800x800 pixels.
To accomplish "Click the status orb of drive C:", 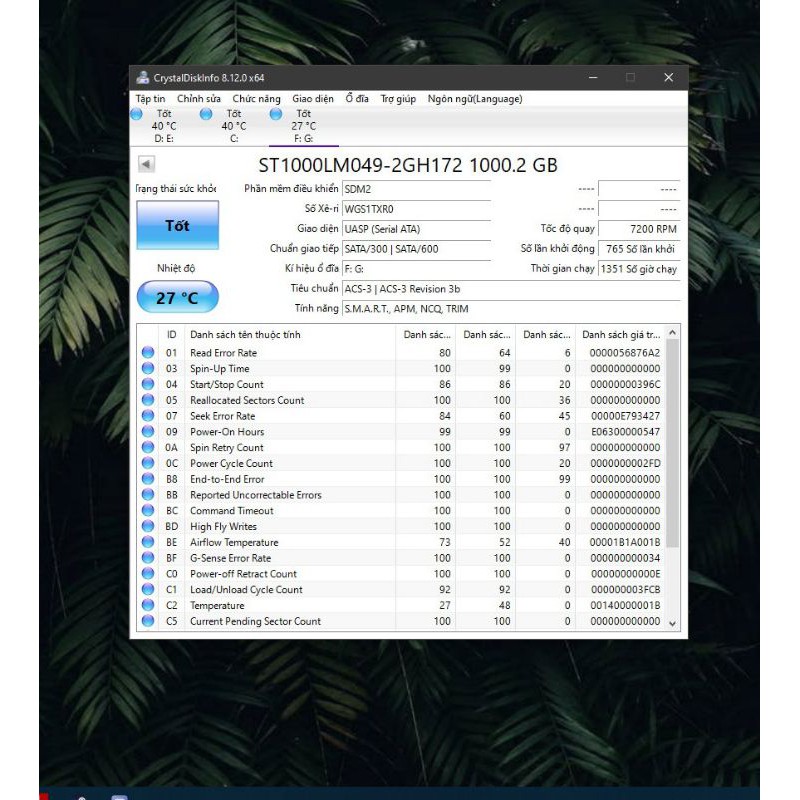I will pos(206,114).
